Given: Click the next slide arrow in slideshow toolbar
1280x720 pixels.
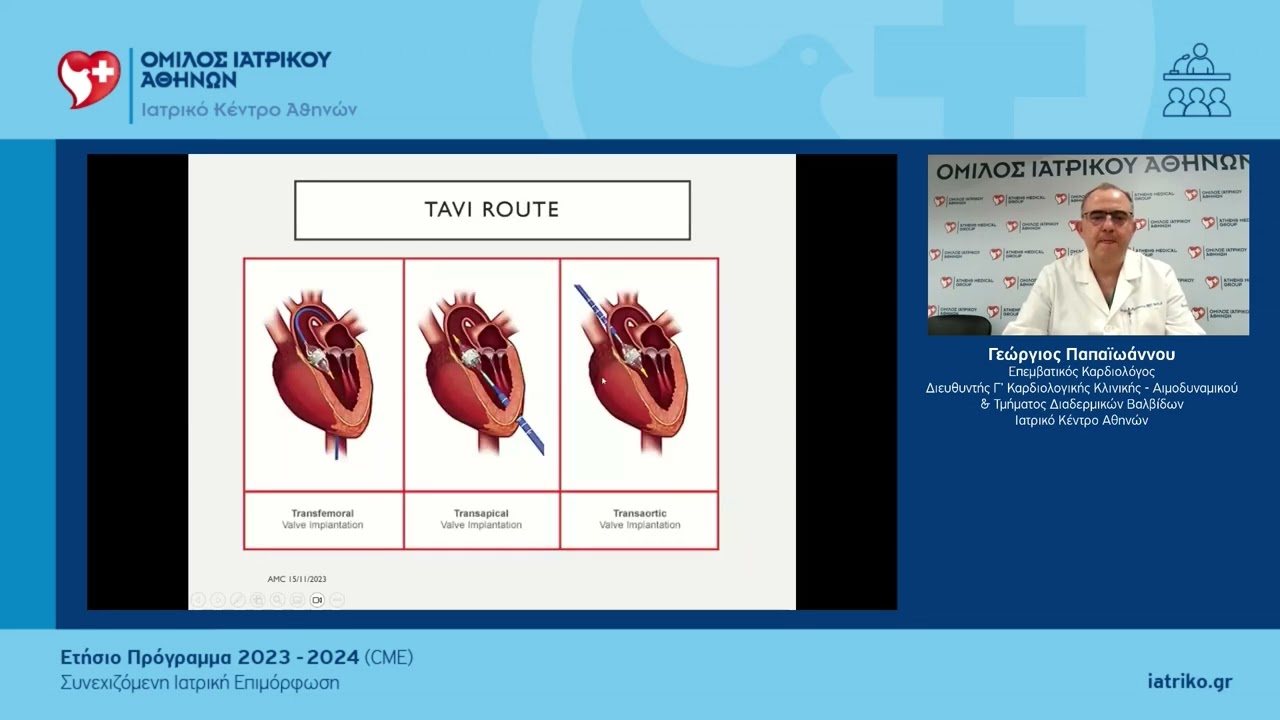Looking at the screenshot, I should click(x=218, y=600).
